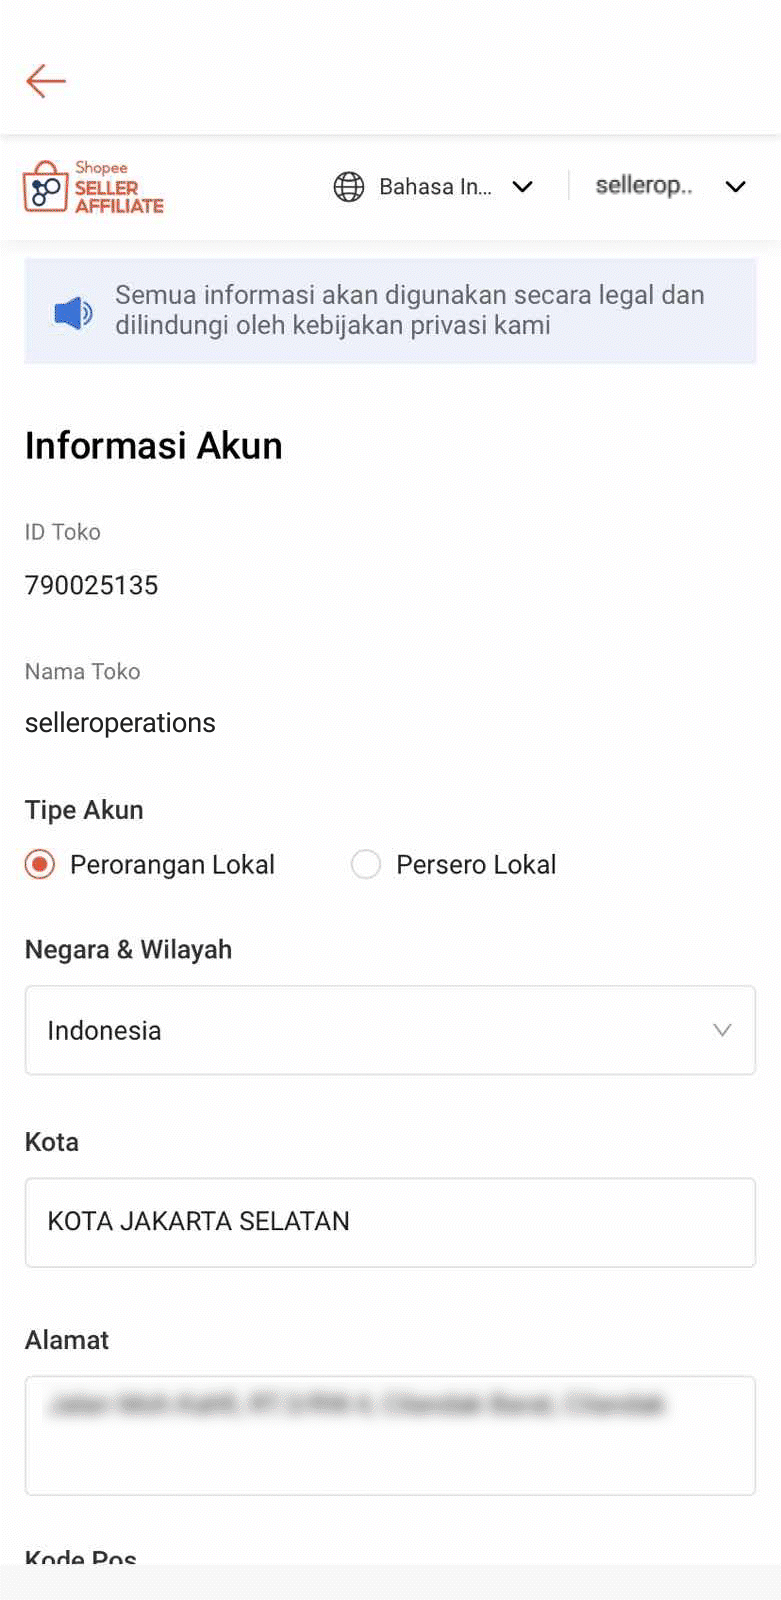Select the Persero Lokal radio button

coord(366,864)
